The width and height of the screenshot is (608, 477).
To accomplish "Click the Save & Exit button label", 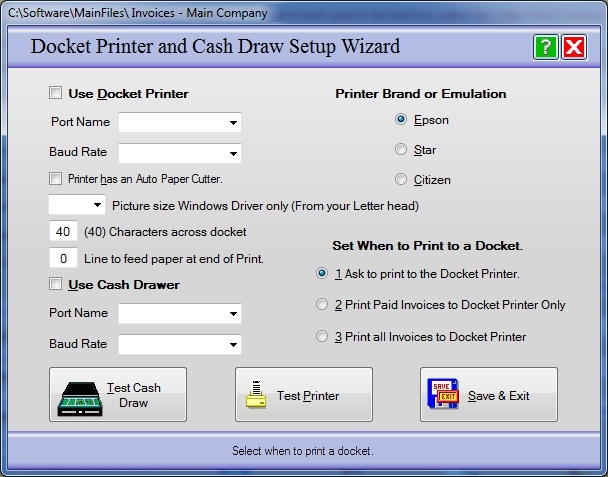I will [x=498, y=396].
